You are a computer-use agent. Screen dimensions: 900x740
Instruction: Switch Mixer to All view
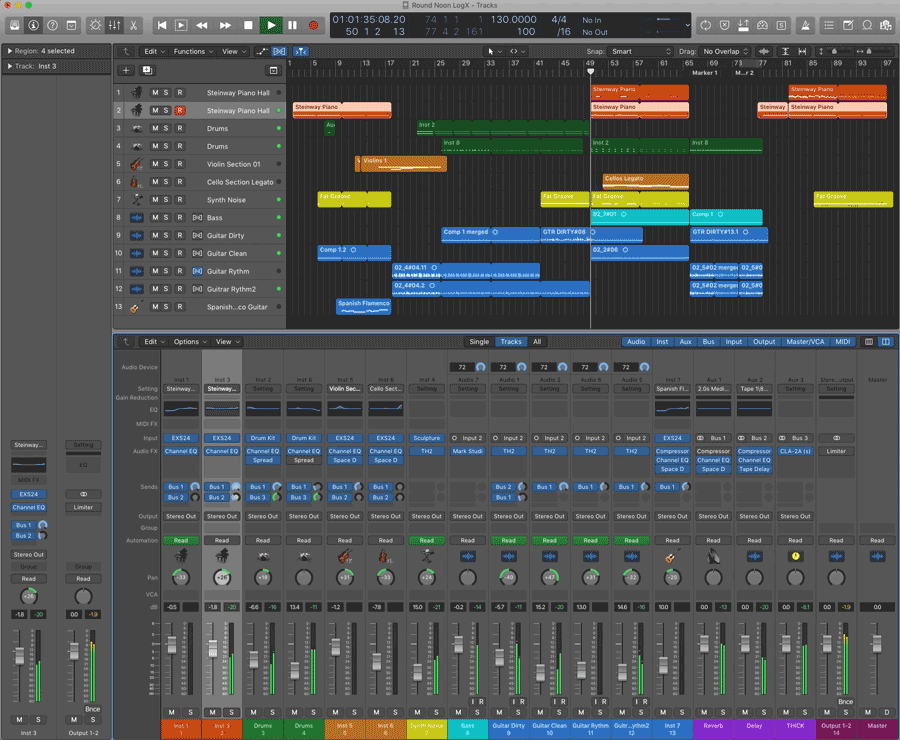537,342
